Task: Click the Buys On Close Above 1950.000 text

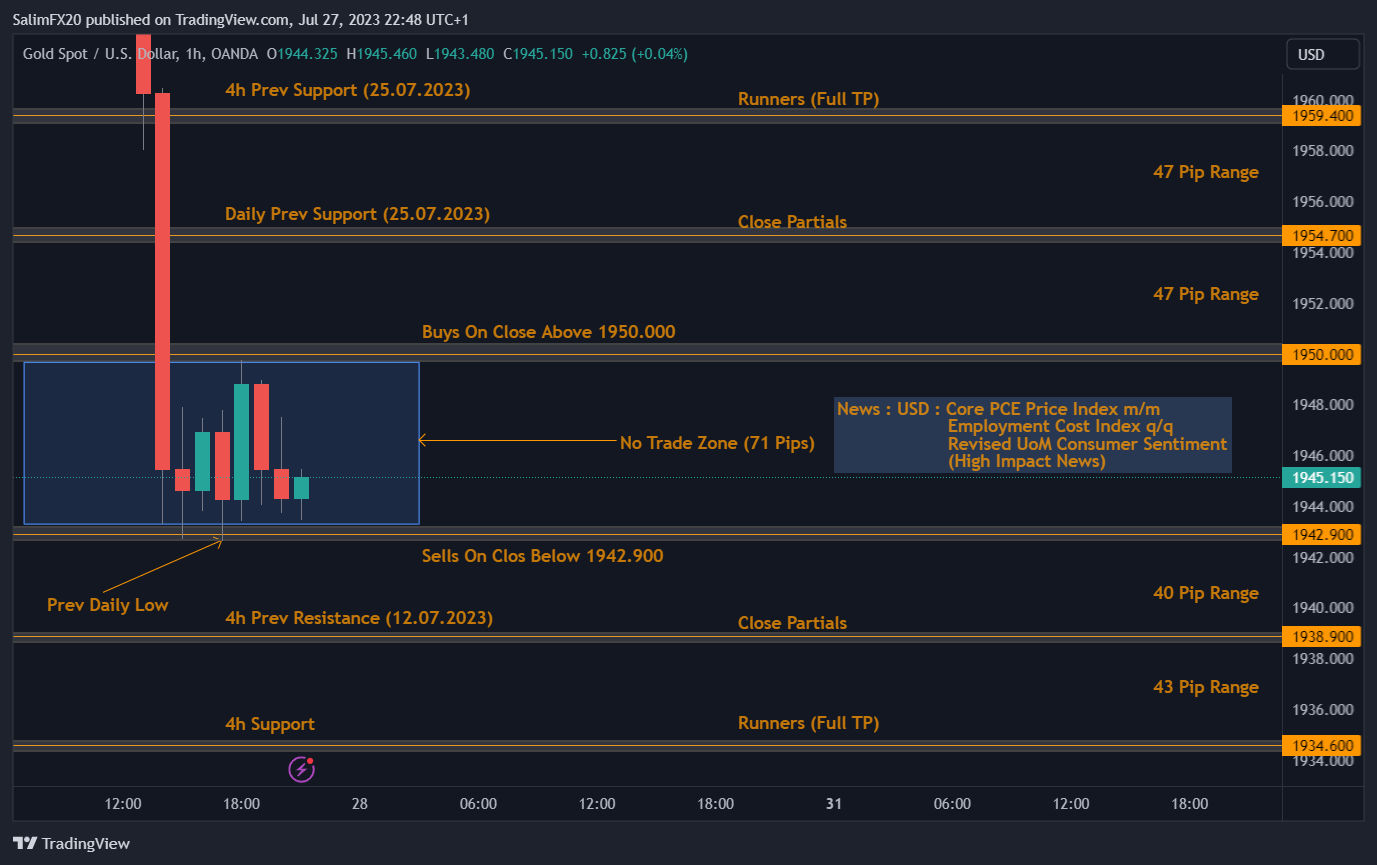Action: coord(548,331)
